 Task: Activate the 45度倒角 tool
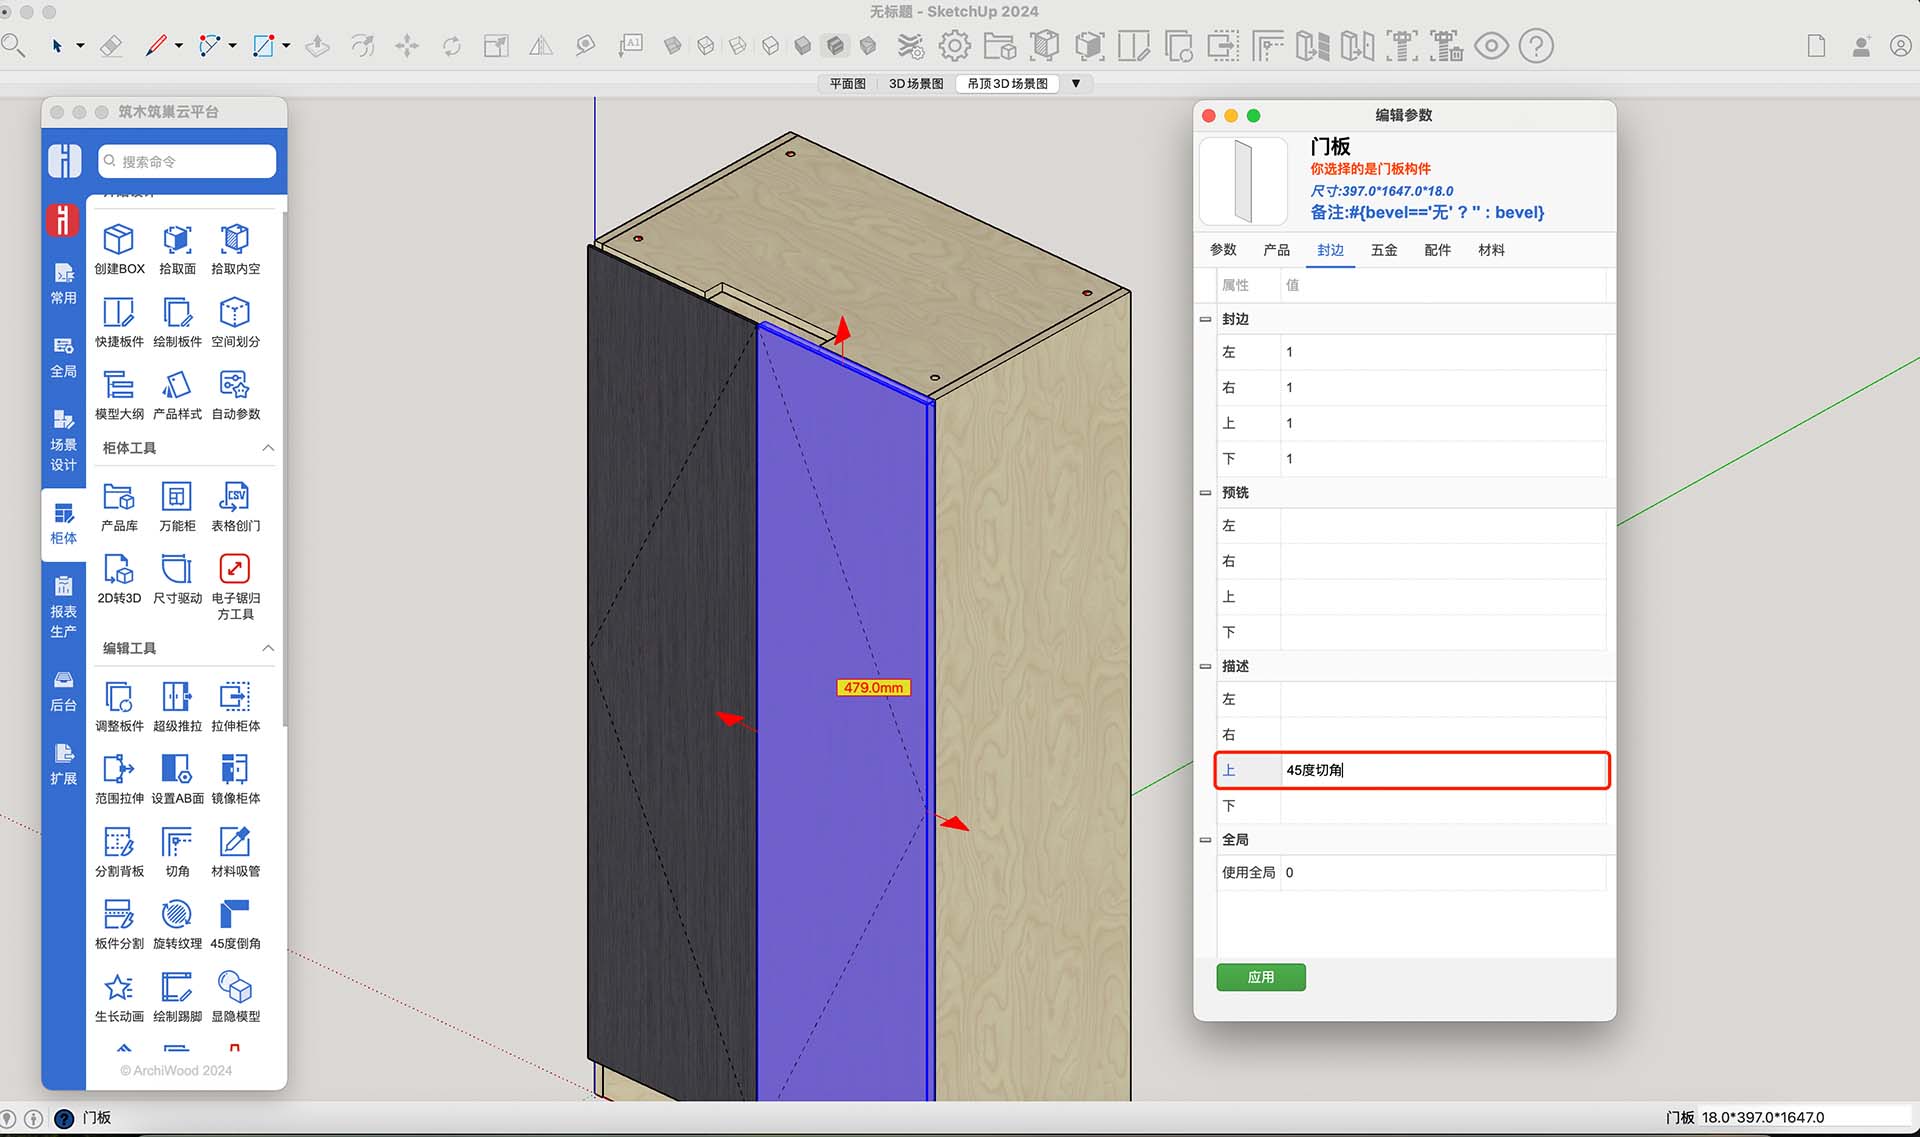235,914
